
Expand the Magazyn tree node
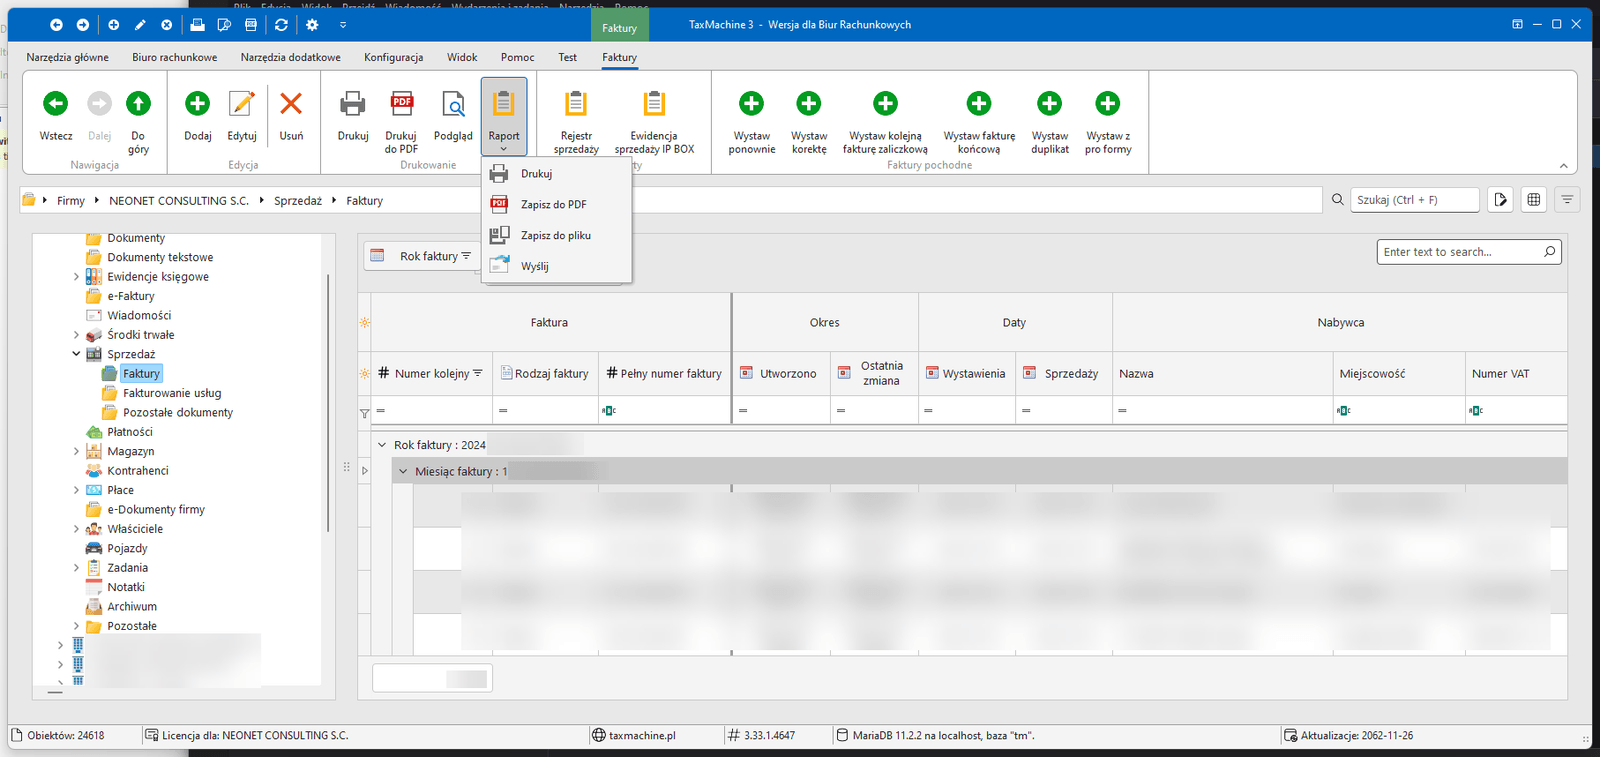tap(76, 452)
